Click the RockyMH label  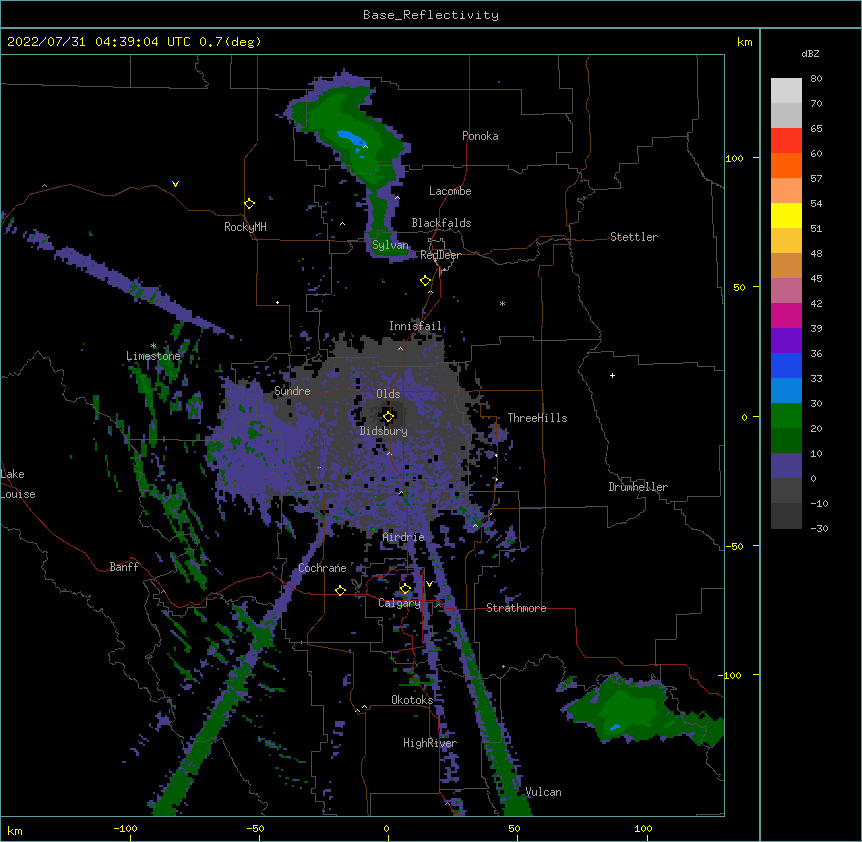pos(245,227)
